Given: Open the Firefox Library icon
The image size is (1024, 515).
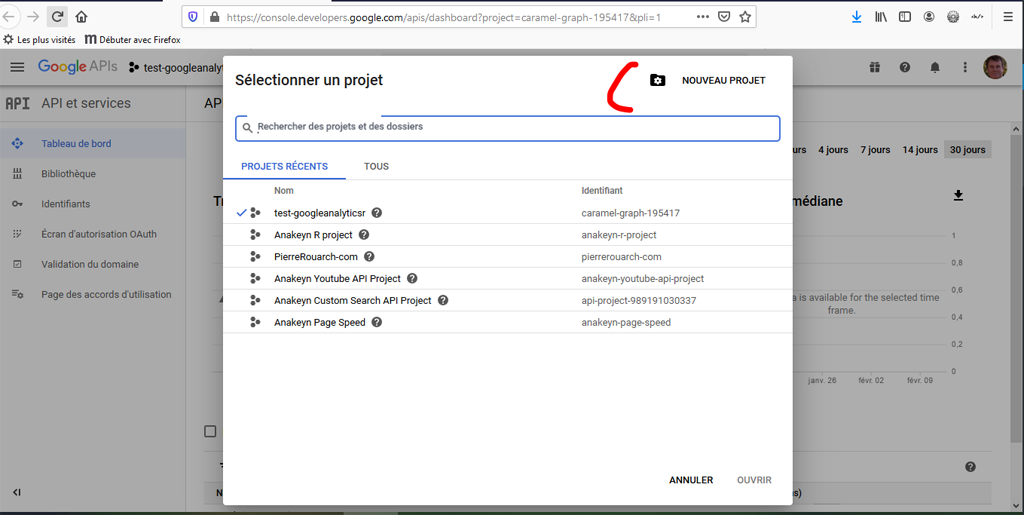Looking at the screenshot, I should coord(881,17).
